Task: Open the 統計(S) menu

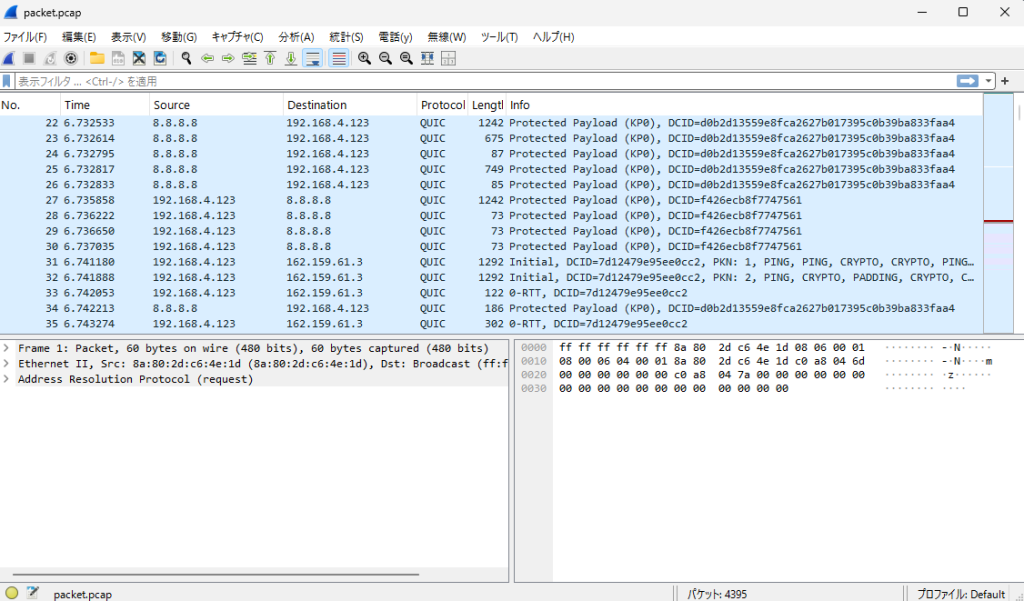Action: pyautogui.click(x=346, y=37)
